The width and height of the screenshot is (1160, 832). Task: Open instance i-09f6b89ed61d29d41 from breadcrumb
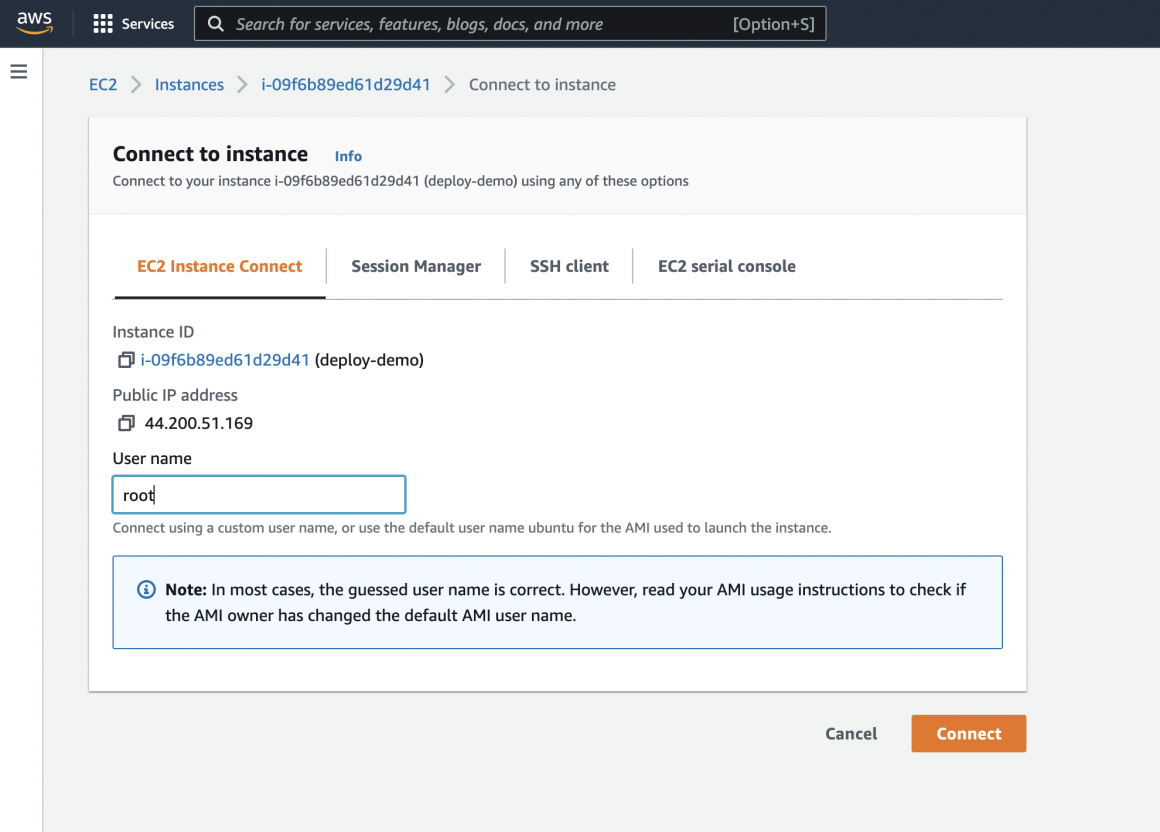pos(346,85)
